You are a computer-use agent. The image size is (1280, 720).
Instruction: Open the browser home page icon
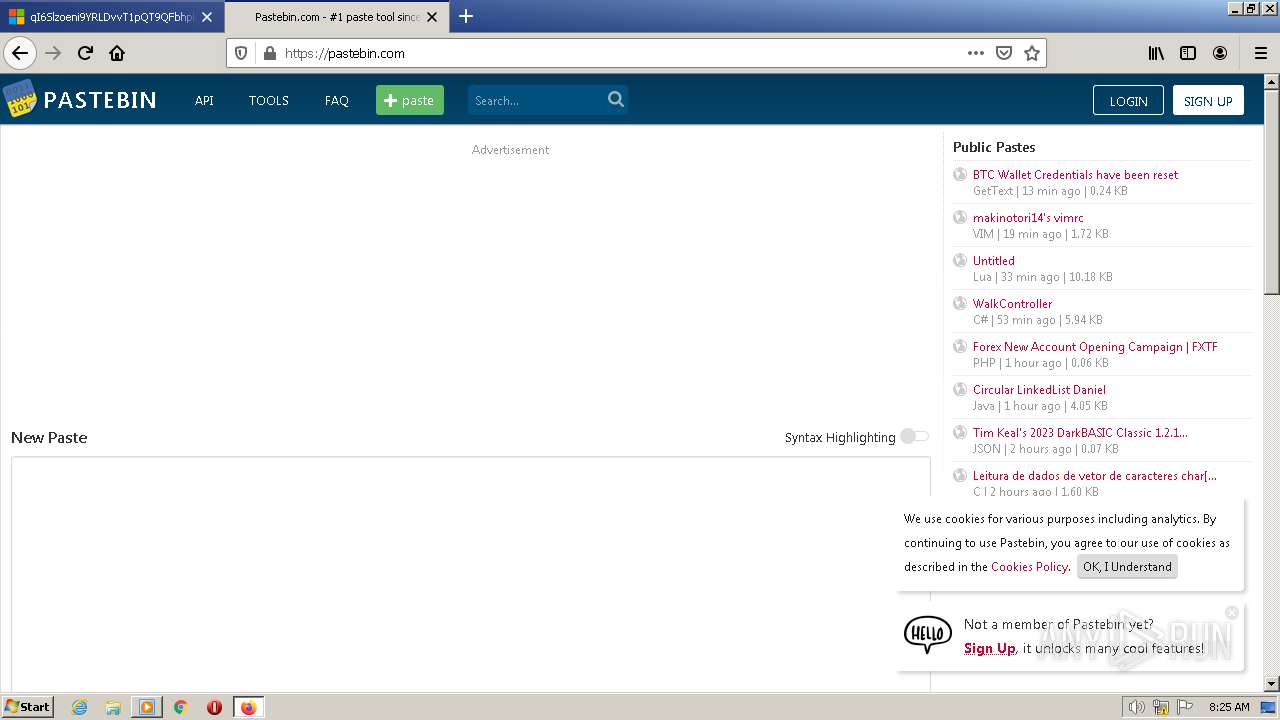pos(117,53)
